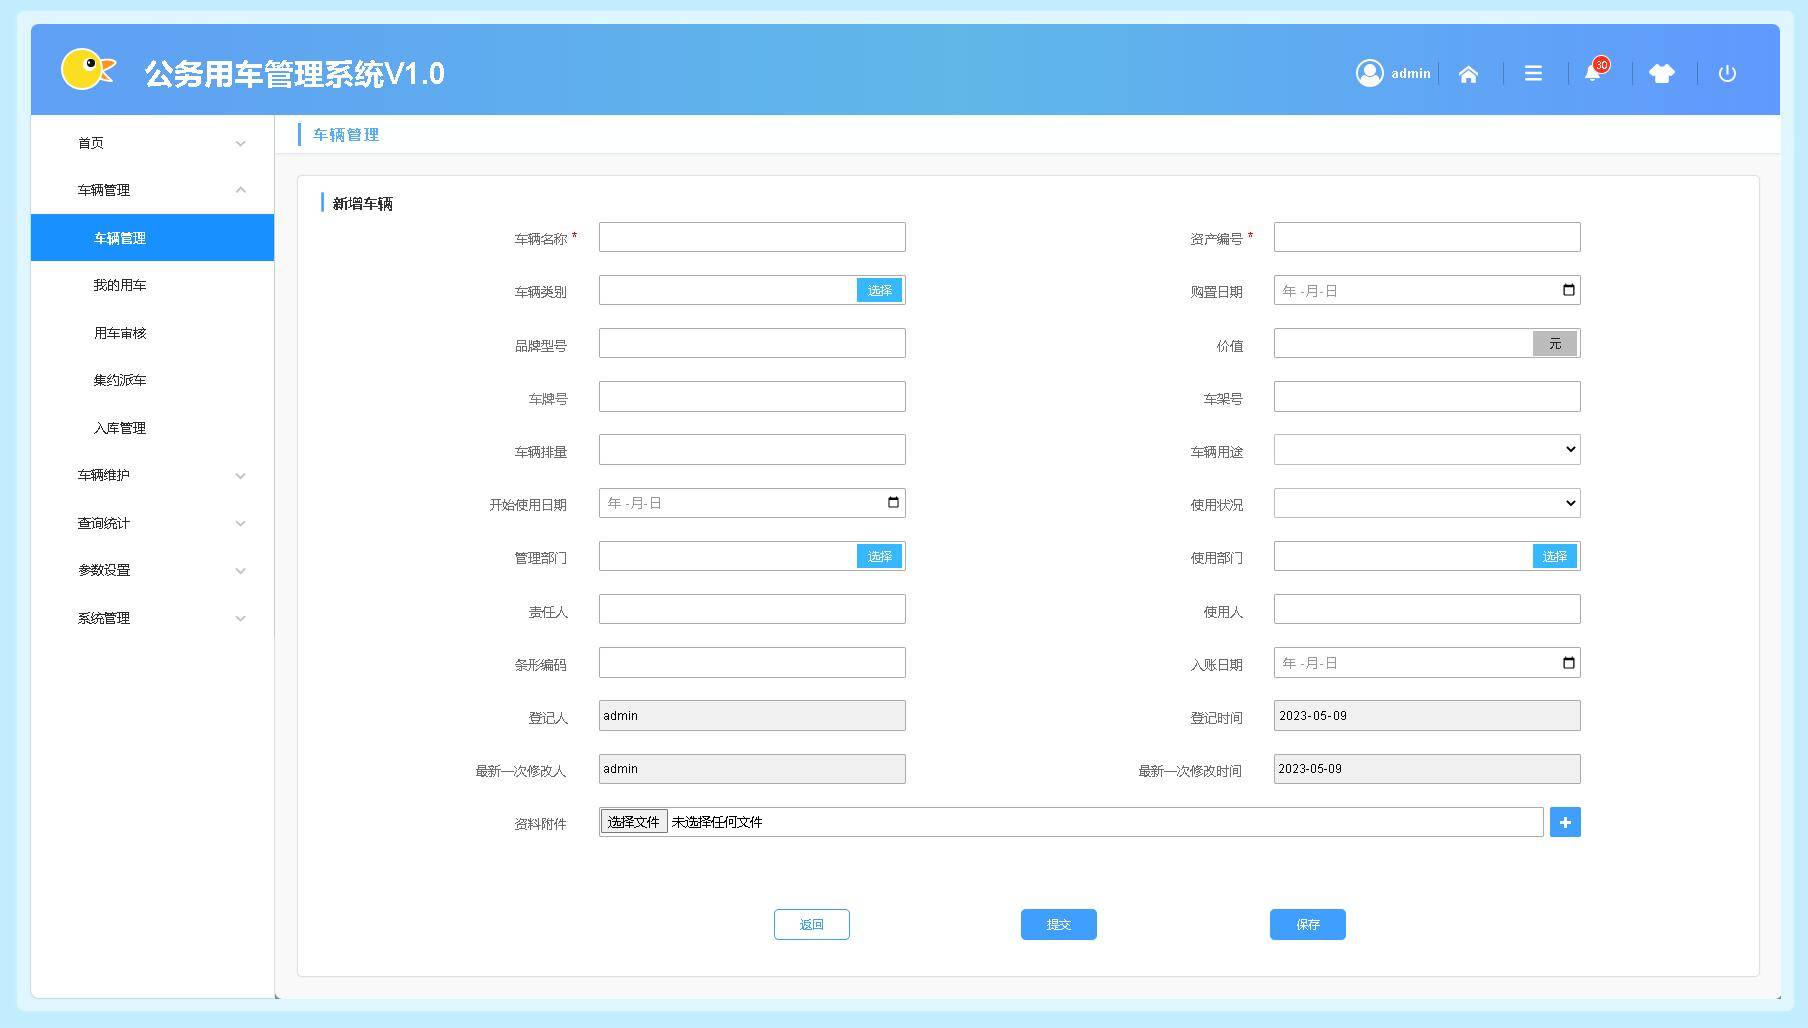Click the 保存 save button

pos(1307,925)
